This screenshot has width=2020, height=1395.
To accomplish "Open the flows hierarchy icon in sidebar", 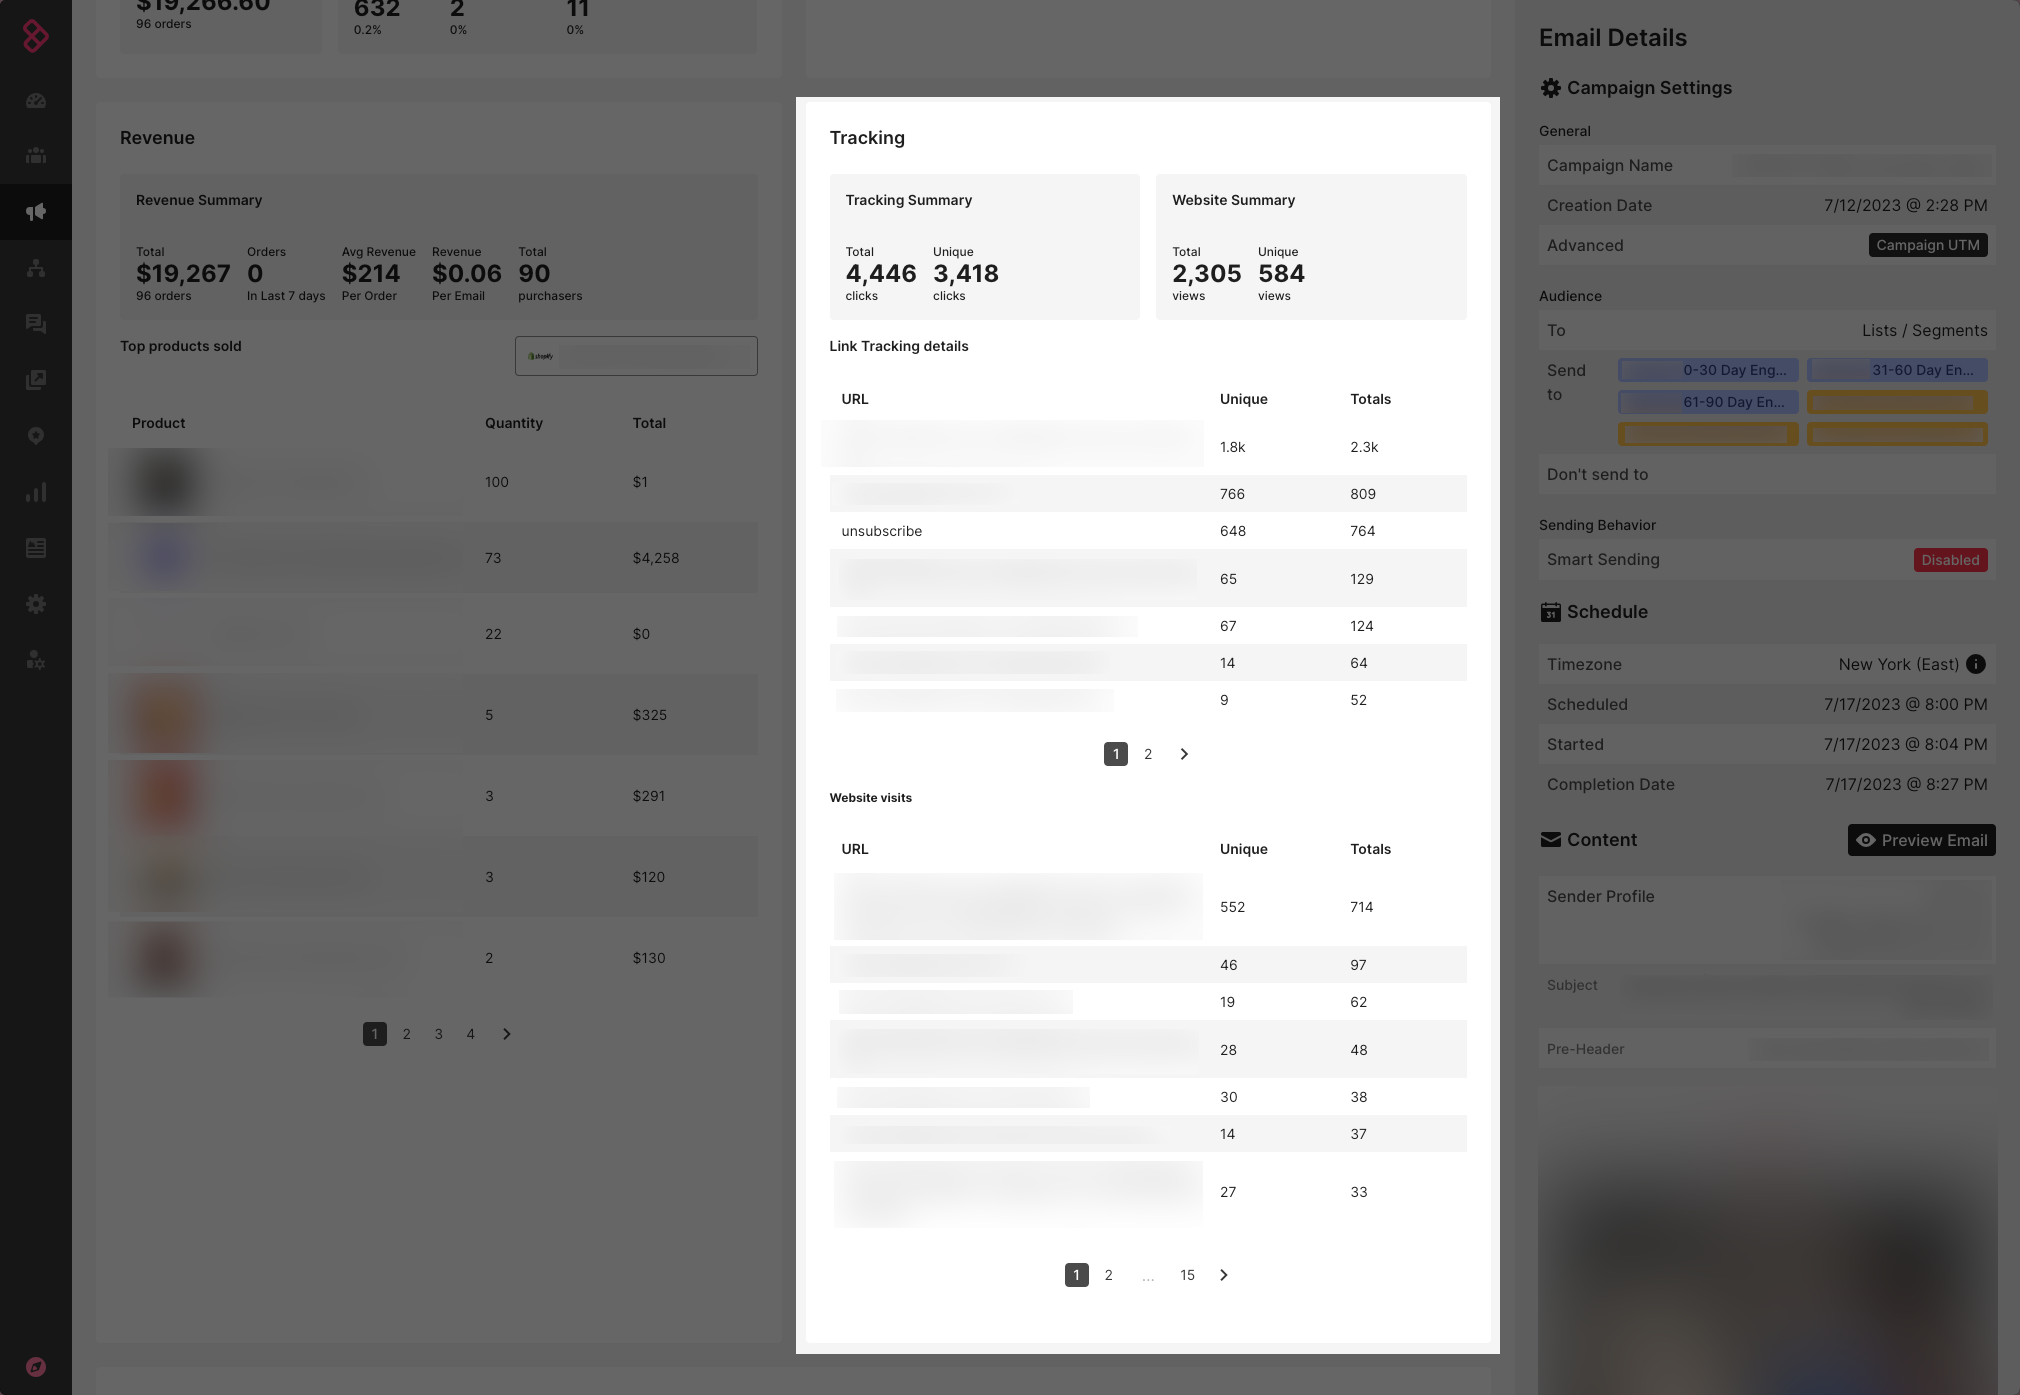I will 36,268.
